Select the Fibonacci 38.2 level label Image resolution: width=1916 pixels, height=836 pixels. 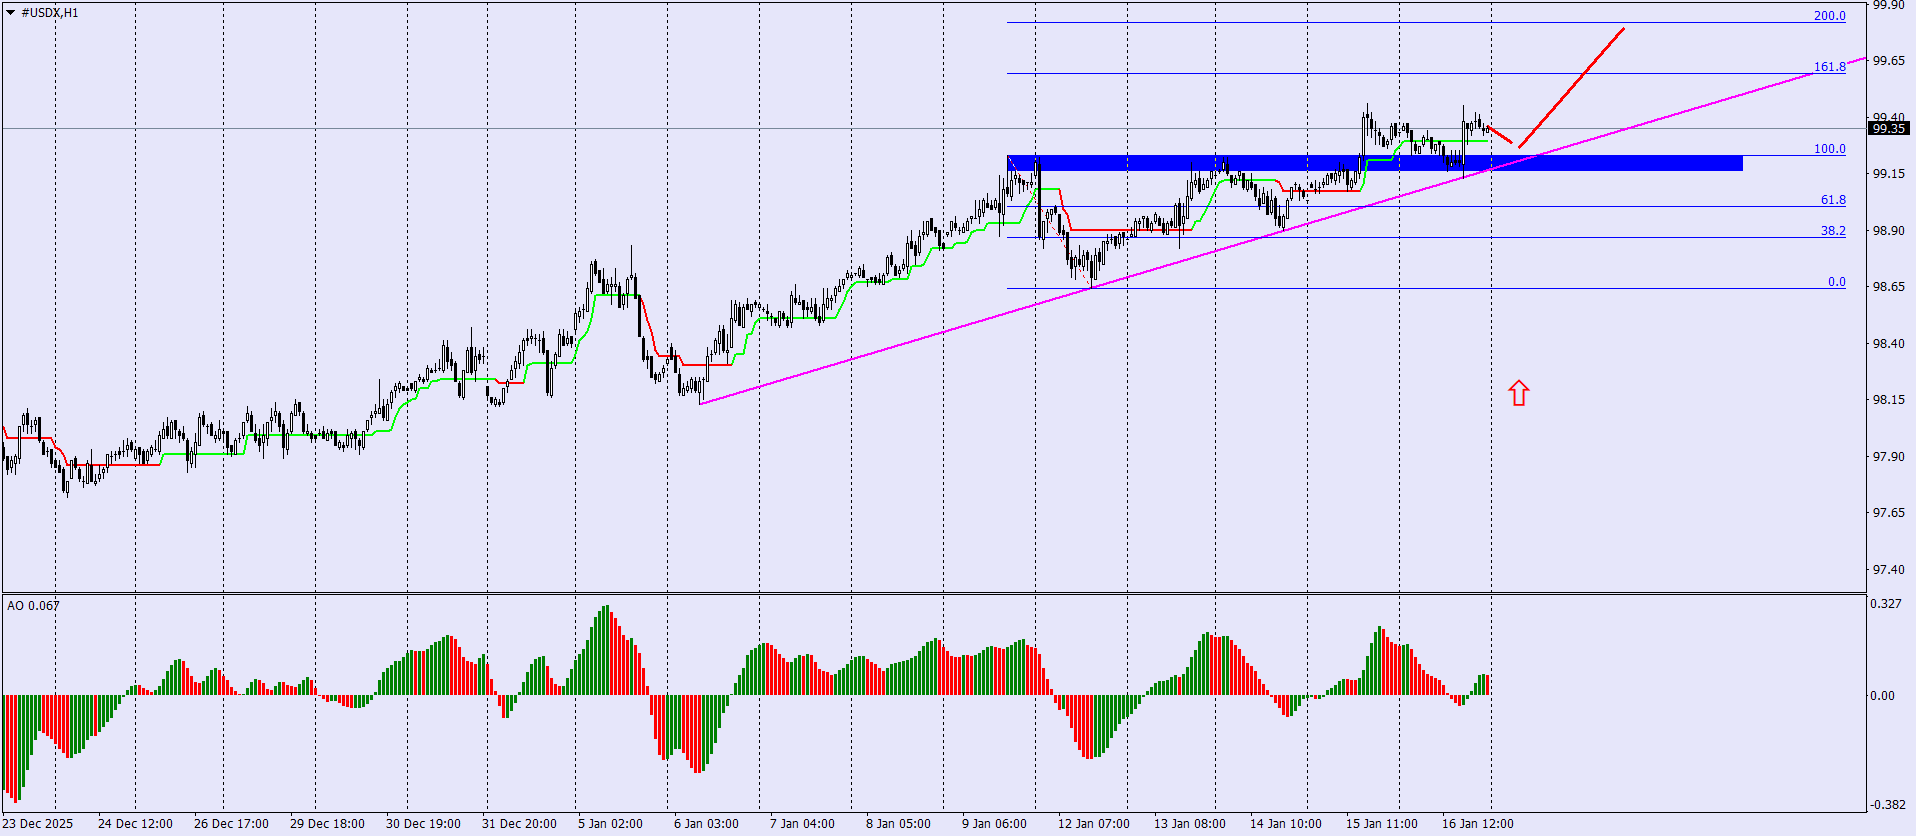1833,231
